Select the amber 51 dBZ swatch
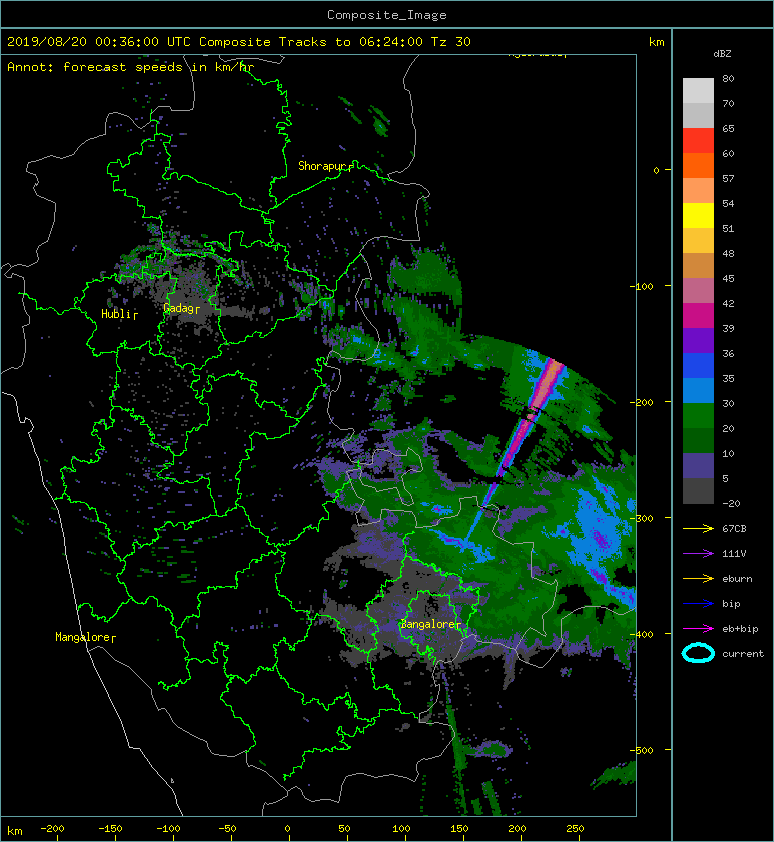This screenshot has height=842, width=774. tap(698, 241)
